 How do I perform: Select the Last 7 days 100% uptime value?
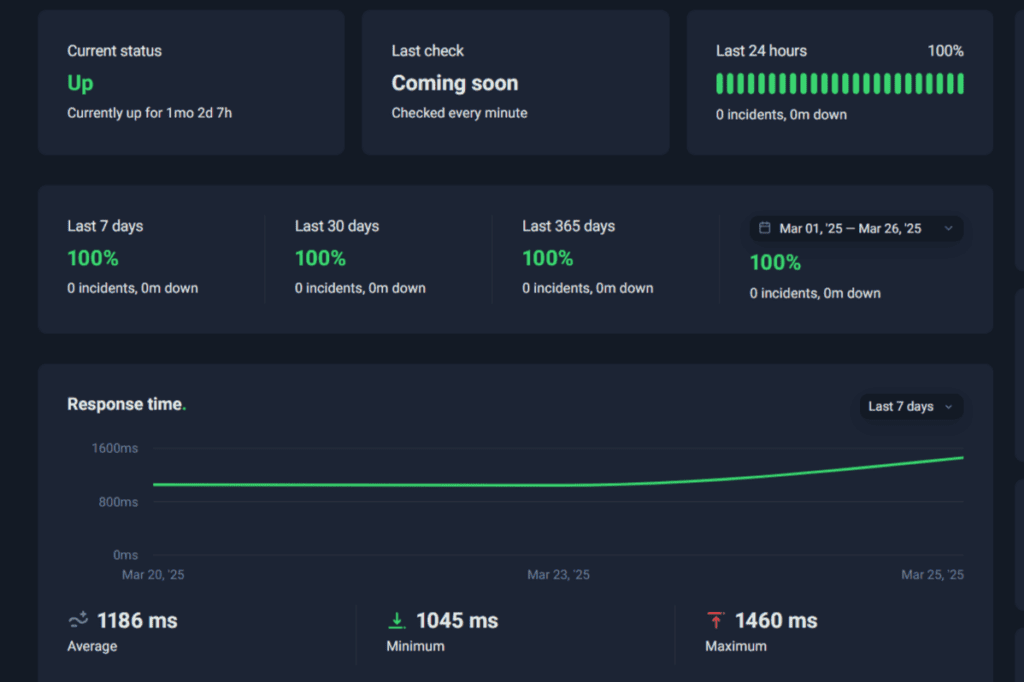click(93, 258)
